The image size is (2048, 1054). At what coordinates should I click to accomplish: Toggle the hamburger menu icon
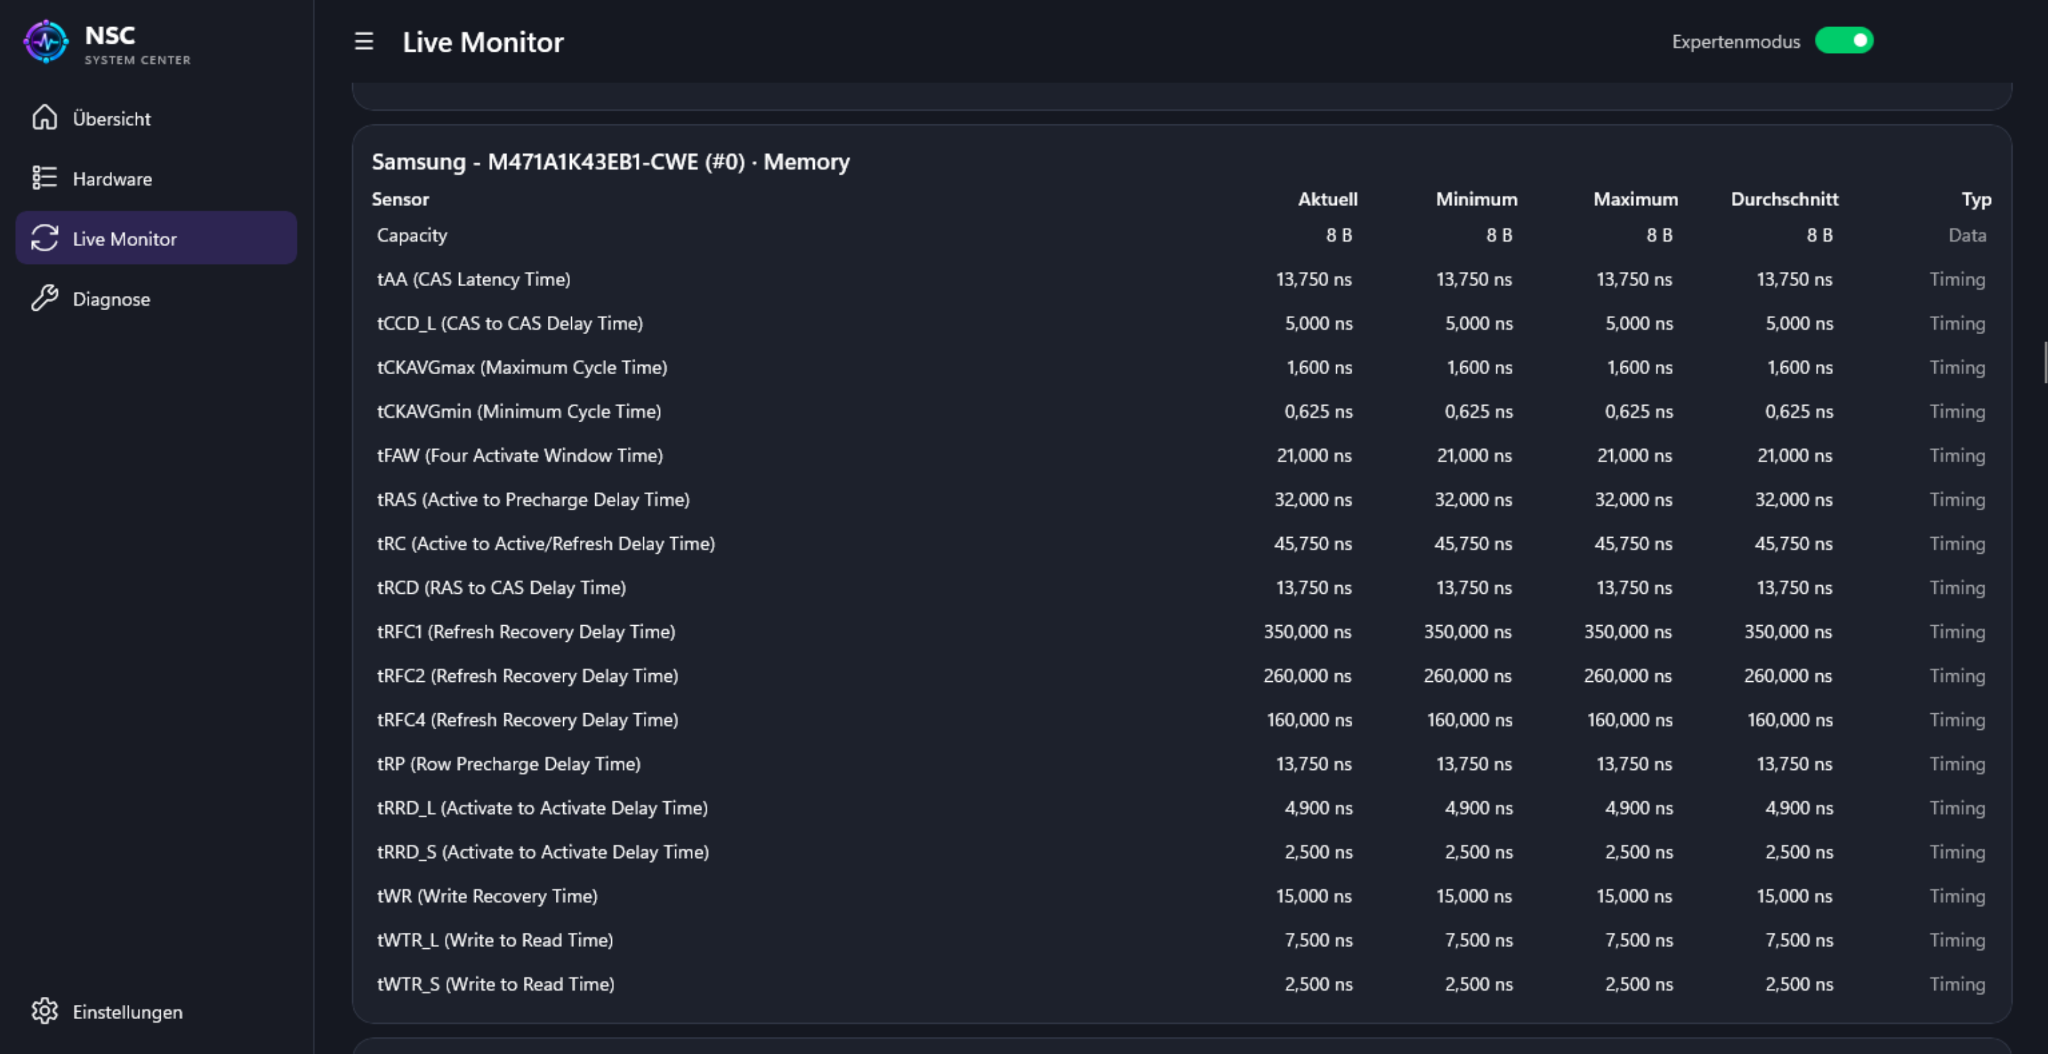click(364, 41)
